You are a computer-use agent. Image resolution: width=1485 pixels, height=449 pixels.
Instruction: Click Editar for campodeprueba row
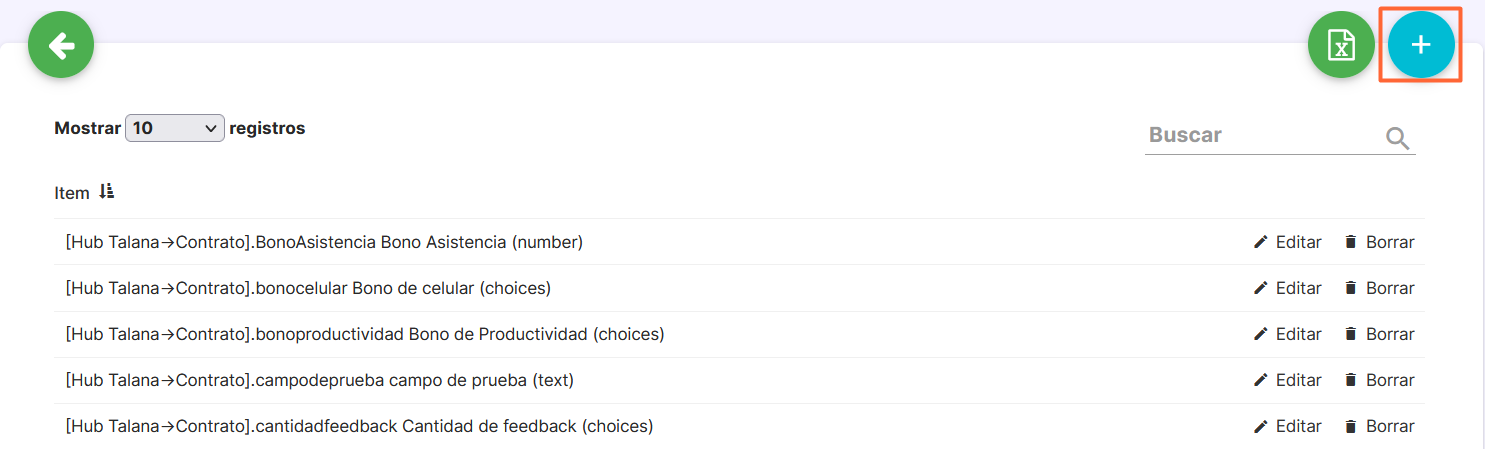click(1299, 380)
